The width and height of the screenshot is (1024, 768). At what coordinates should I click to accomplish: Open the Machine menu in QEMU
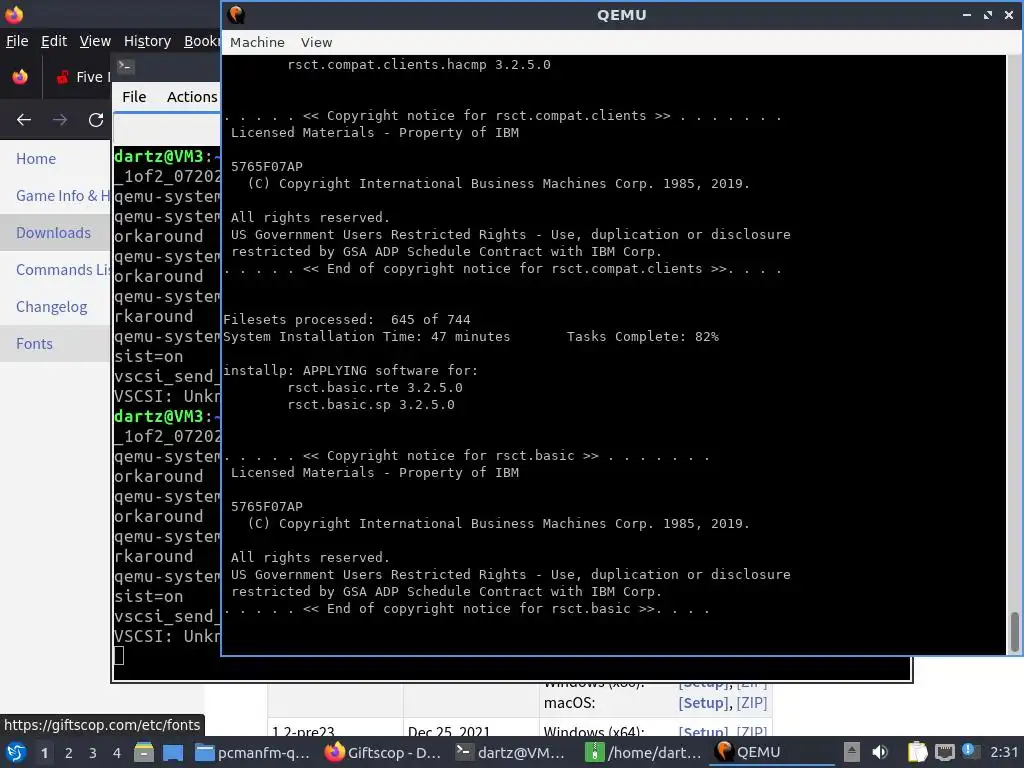pyautogui.click(x=257, y=42)
